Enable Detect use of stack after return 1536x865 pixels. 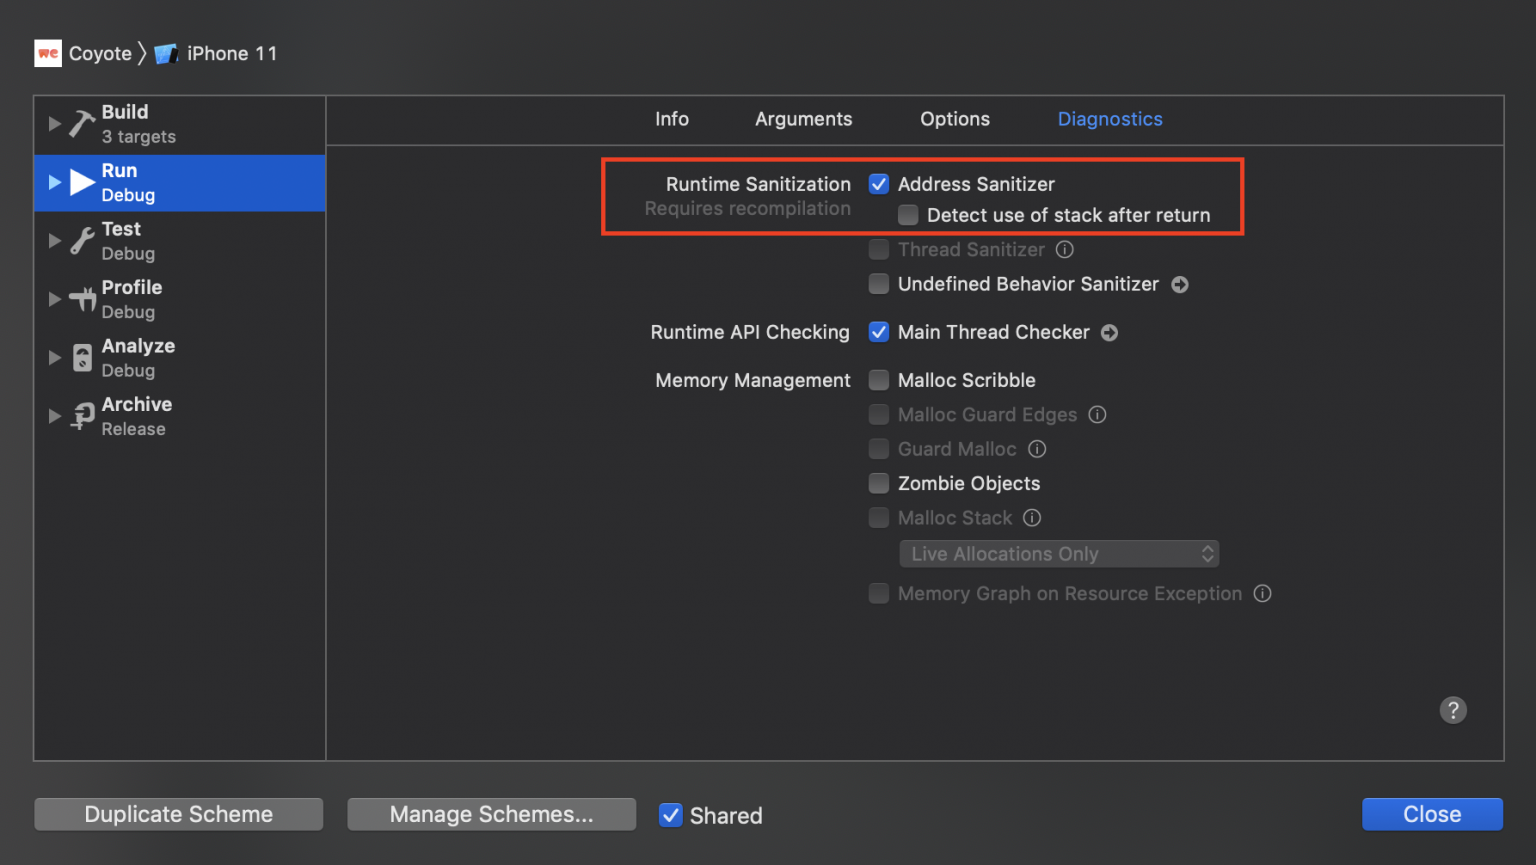tap(908, 214)
